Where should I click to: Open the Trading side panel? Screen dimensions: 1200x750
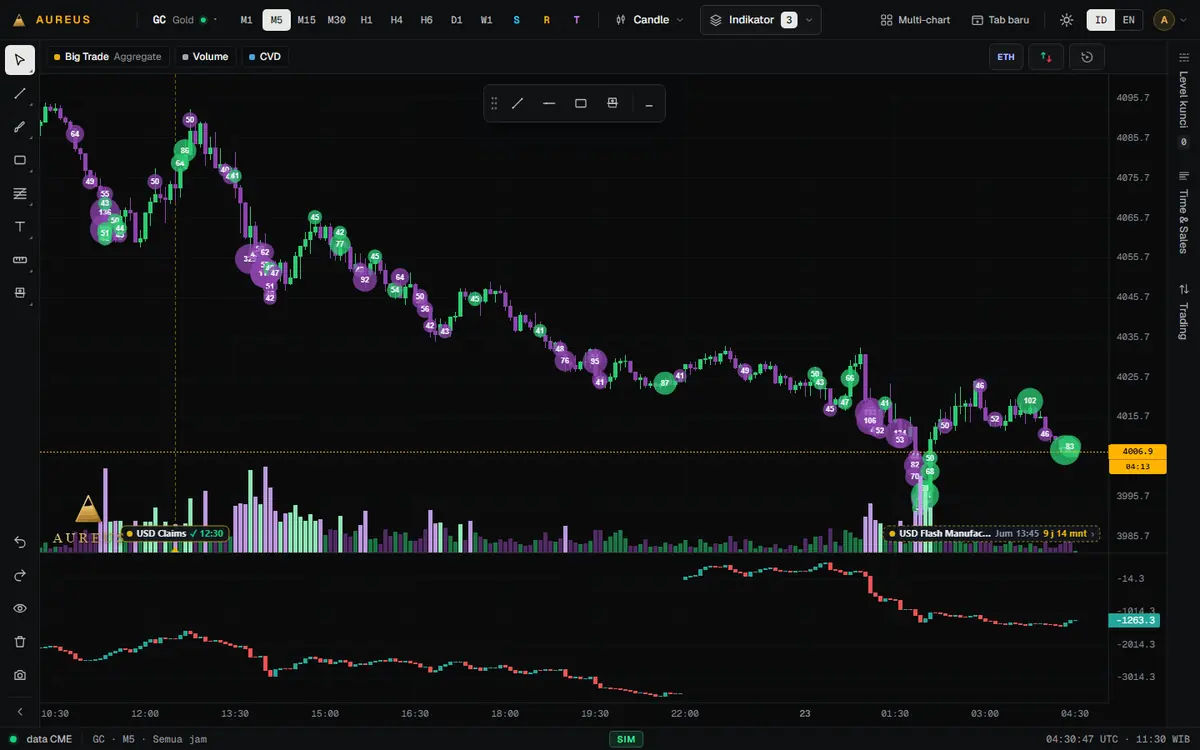pos(1184,312)
